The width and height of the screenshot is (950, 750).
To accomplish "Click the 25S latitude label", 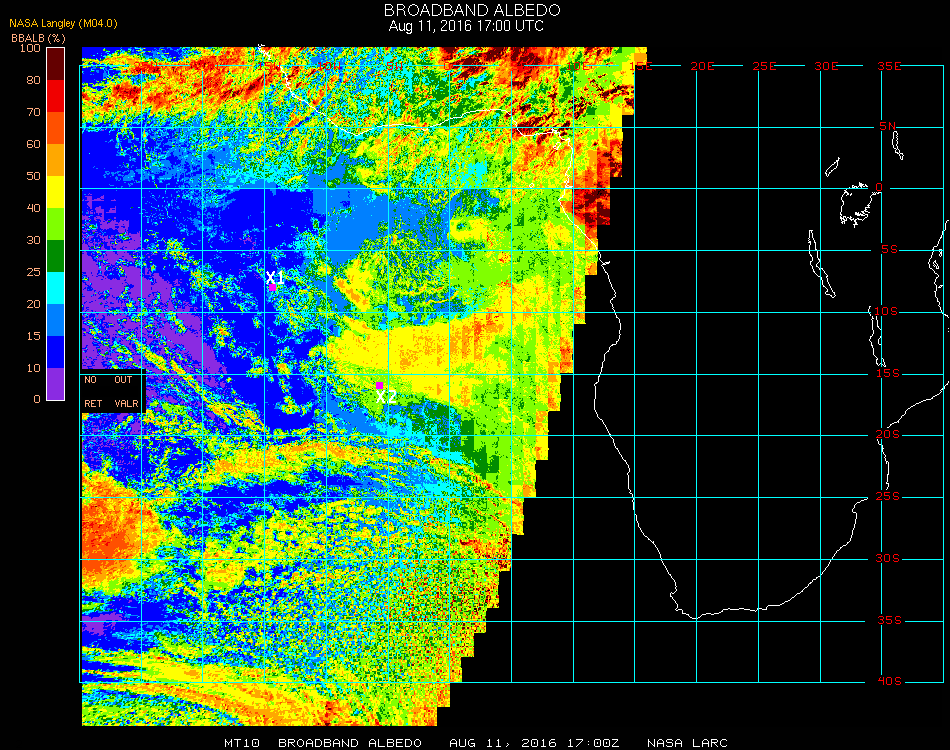I will [888, 496].
